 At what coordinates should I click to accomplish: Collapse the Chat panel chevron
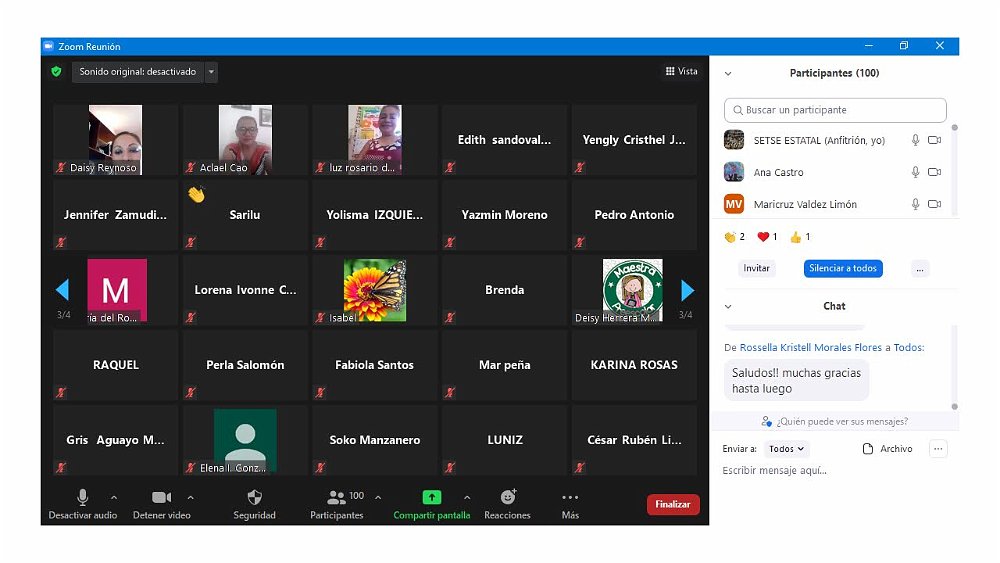pos(728,306)
